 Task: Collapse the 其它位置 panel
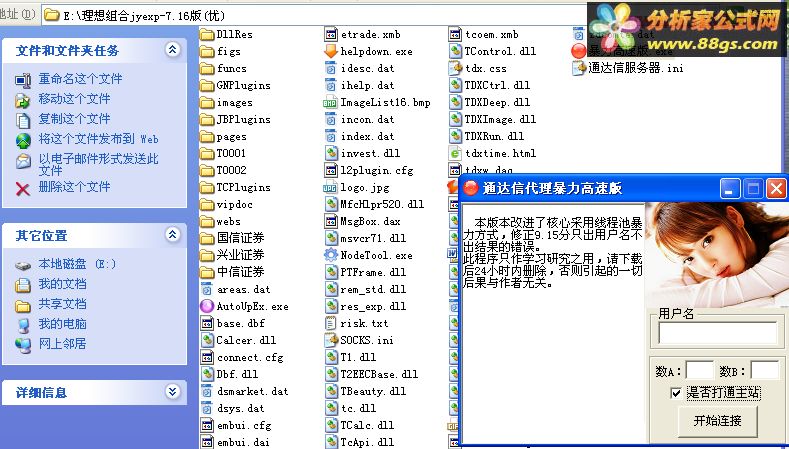click(x=173, y=234)
